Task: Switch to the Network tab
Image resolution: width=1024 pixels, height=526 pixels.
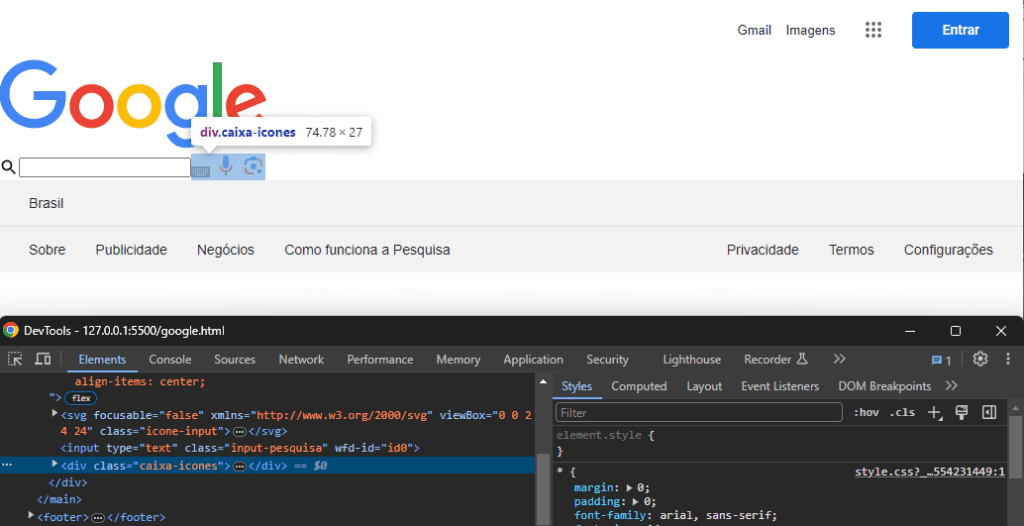Action: 301,359
